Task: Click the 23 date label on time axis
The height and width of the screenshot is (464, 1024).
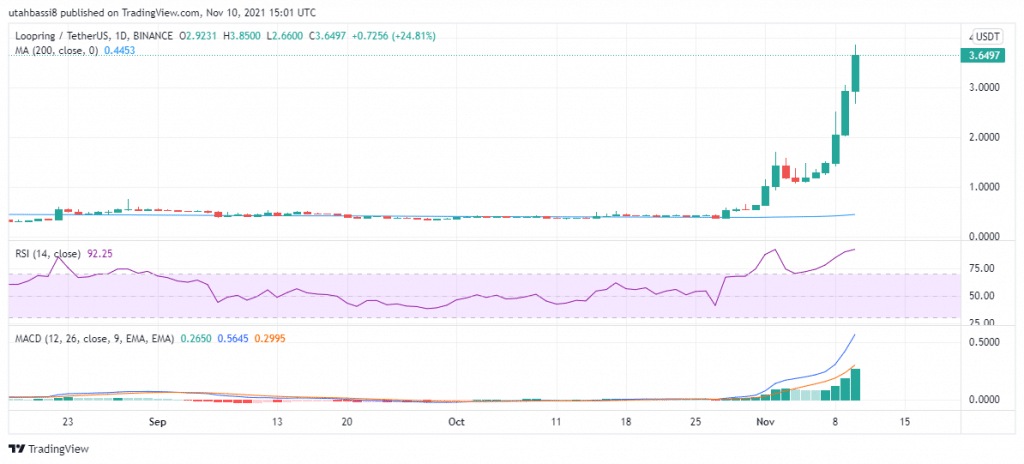Action: click(x=67, y=422)
